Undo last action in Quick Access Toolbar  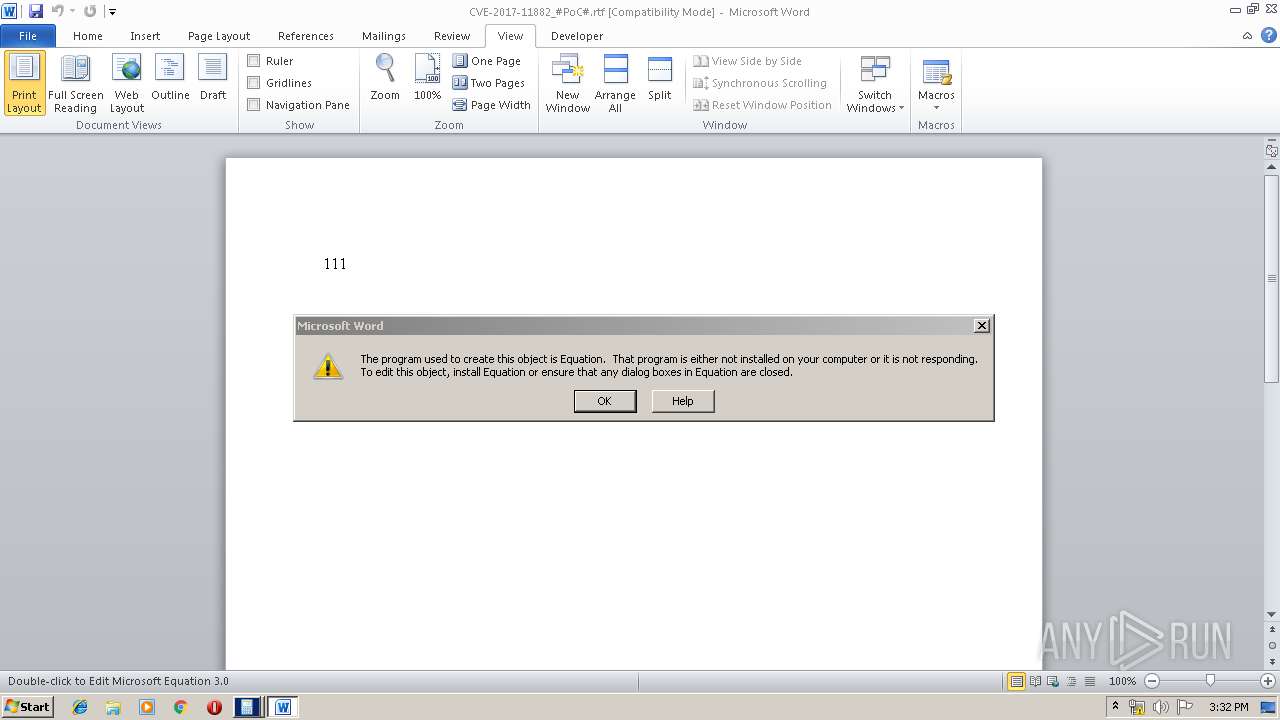57,11
